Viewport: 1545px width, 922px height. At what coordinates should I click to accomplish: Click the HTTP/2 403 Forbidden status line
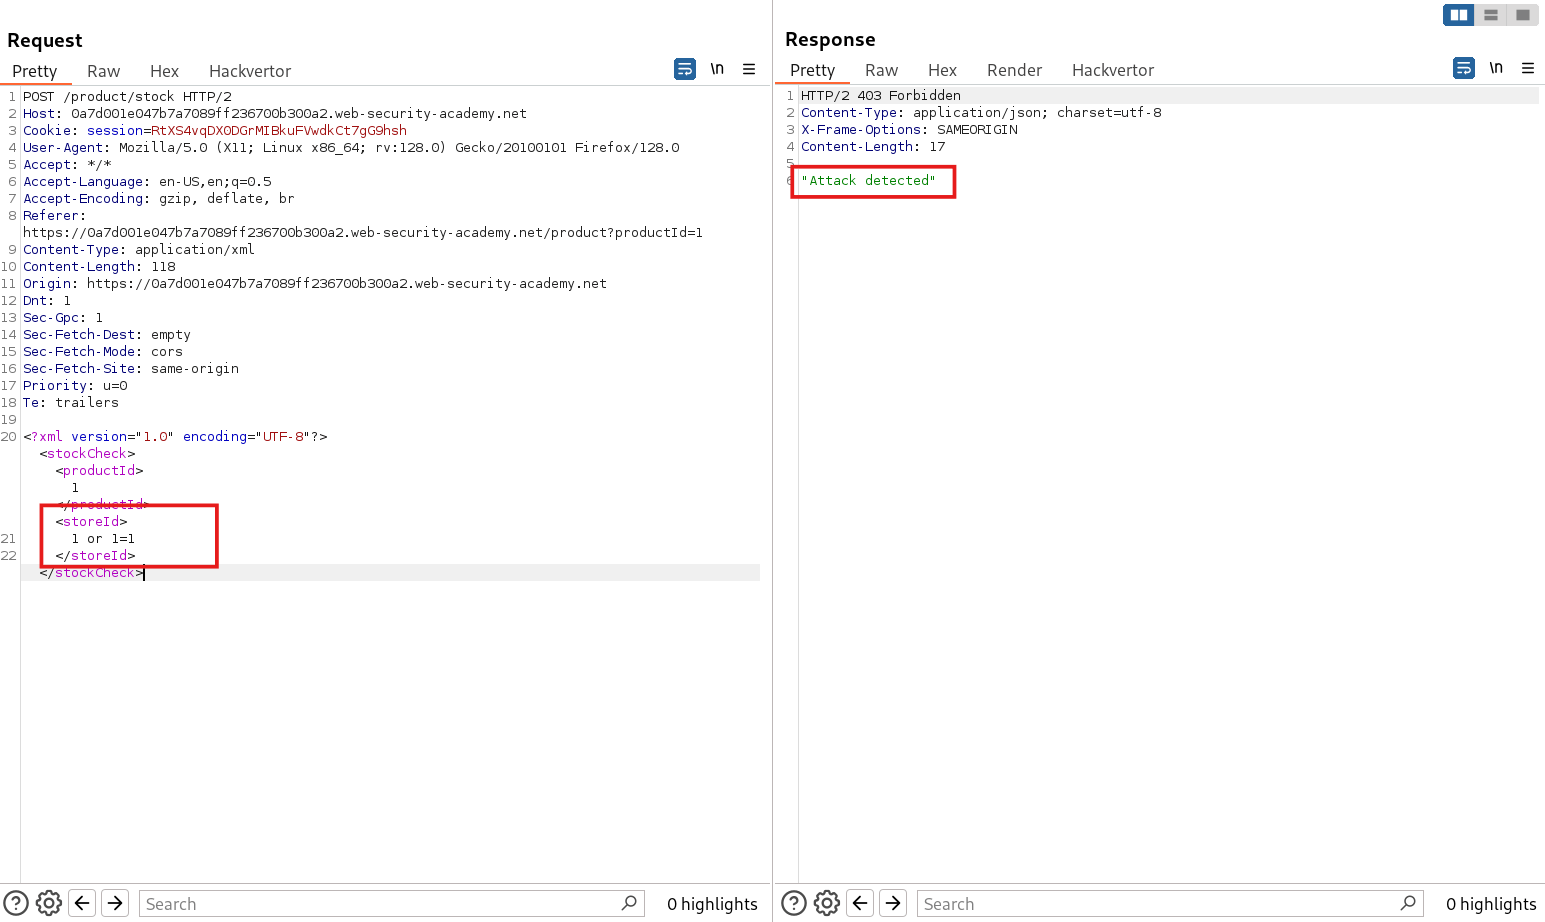click(881, 95)
